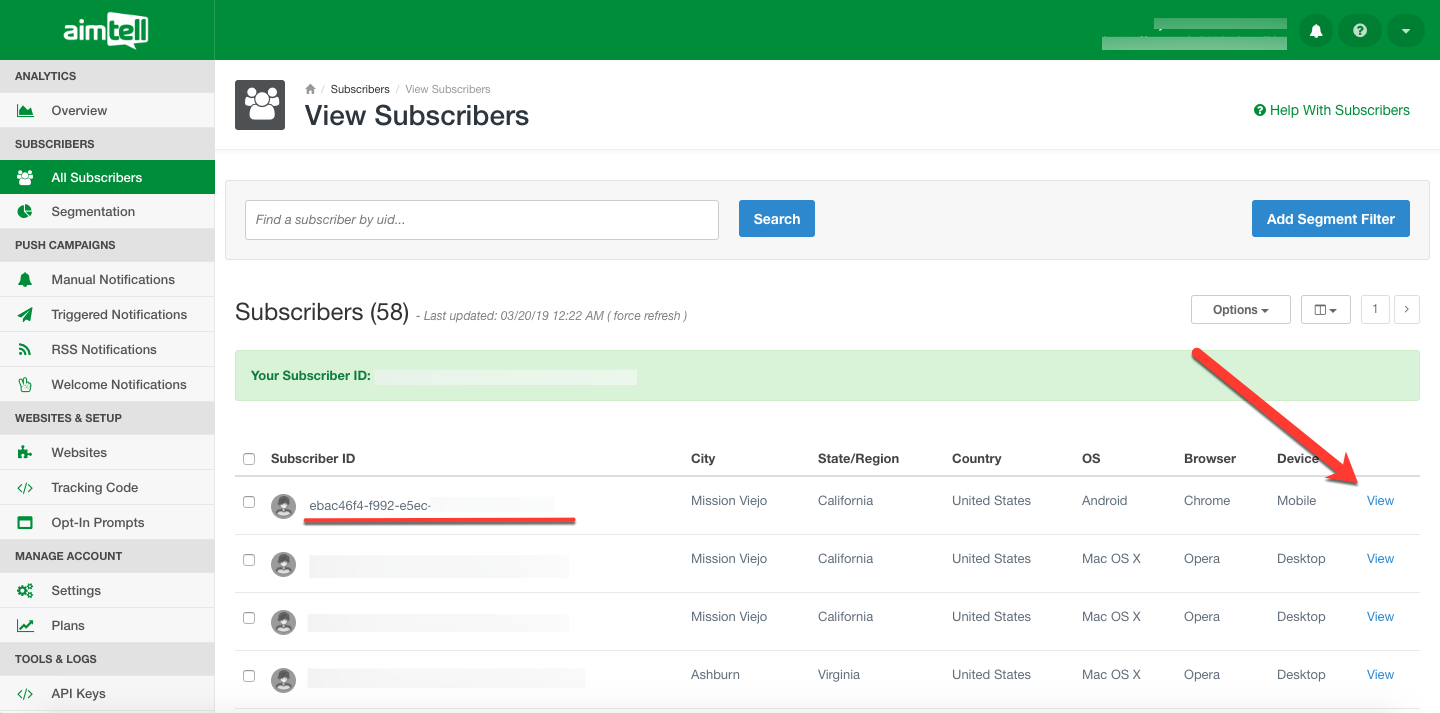The width and height of the screenshot is (1440, 713).
Task: Expand the column visibility dropdown
Action: tap(1325, 310)
